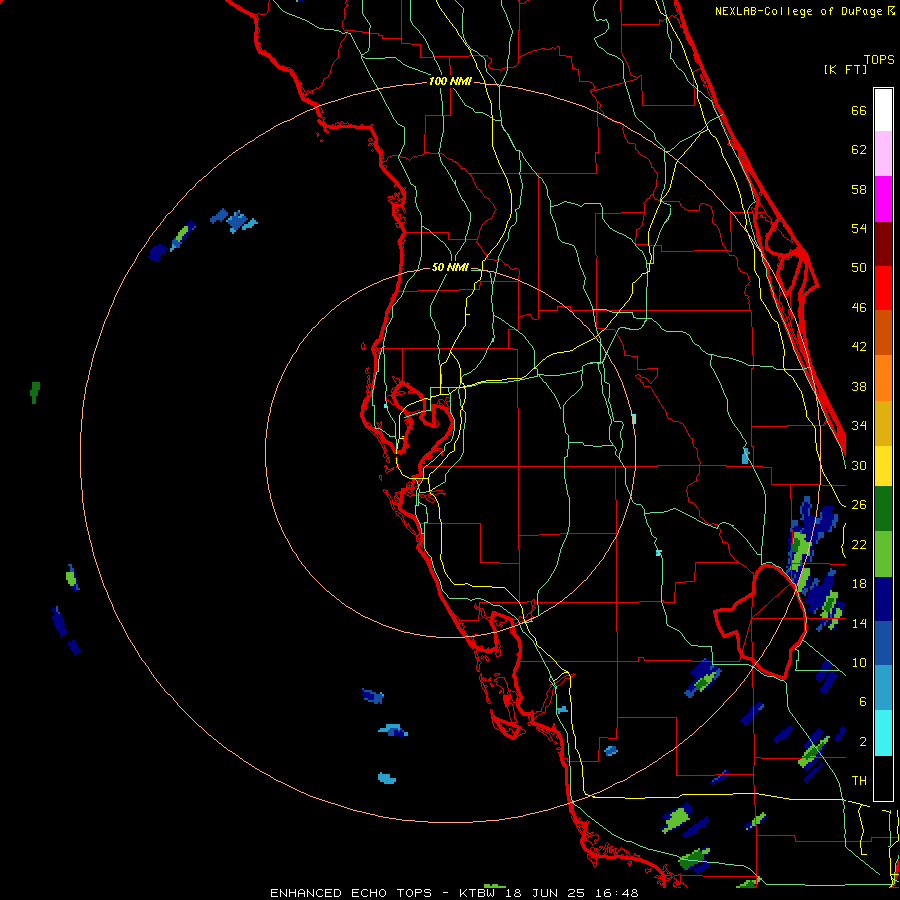Select the dark red (maroon) legend swatch
This screenshot has width=900, height=900.
[883, 245]
